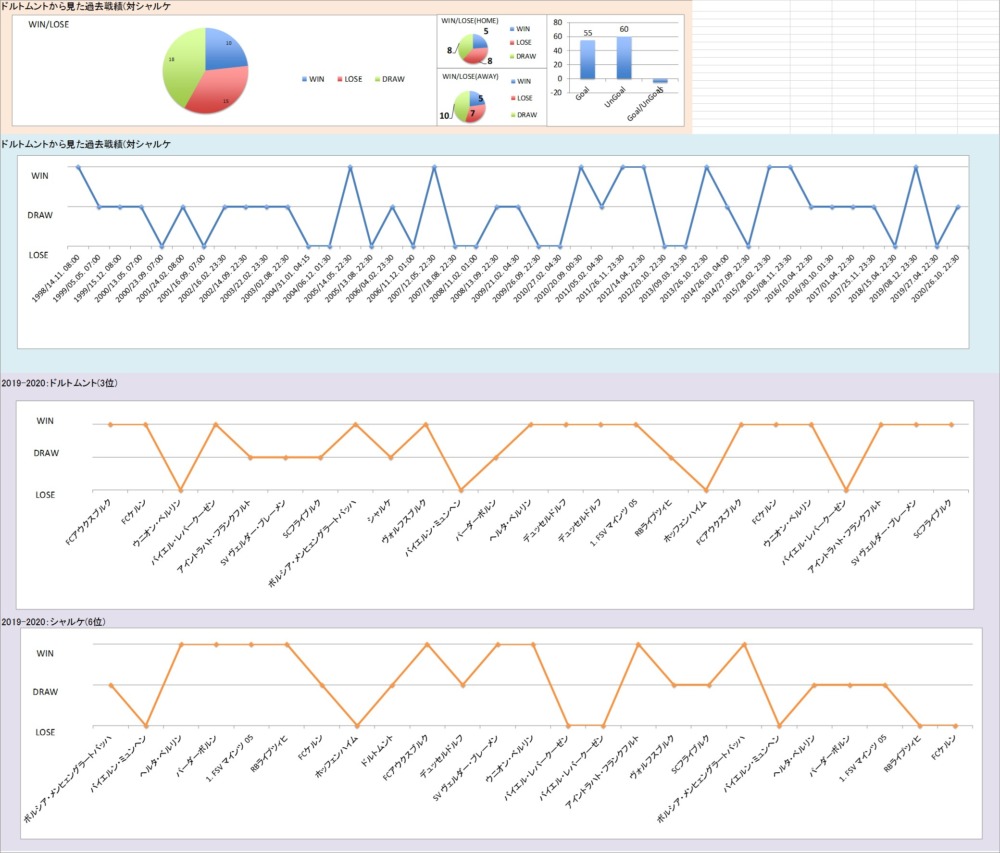Click the date label "2004/31.01. 04:15"

pos(286,279)
